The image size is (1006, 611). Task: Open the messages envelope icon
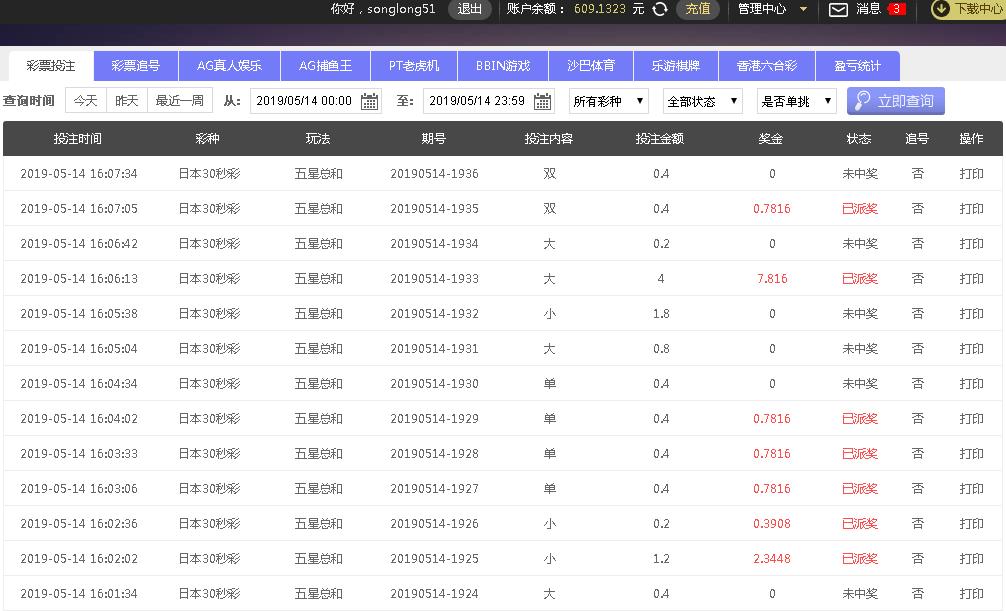tap(838, 9)
